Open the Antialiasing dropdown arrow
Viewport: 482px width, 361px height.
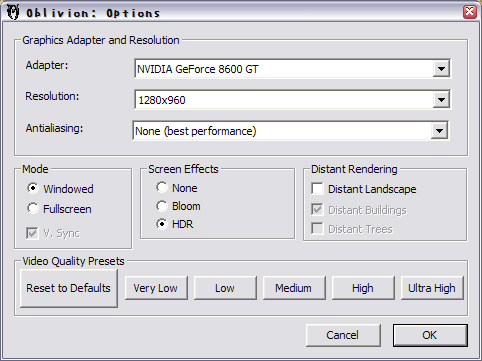tap(439, 131)
